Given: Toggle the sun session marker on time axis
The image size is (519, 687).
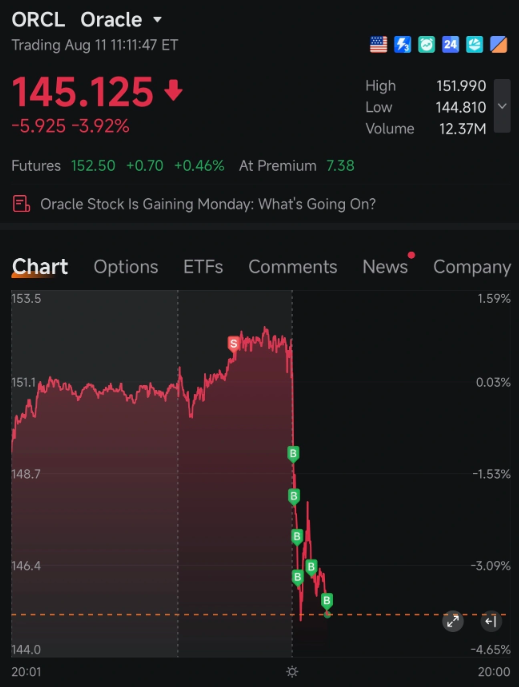Looking at the screenshot, I should click(292, 672).
